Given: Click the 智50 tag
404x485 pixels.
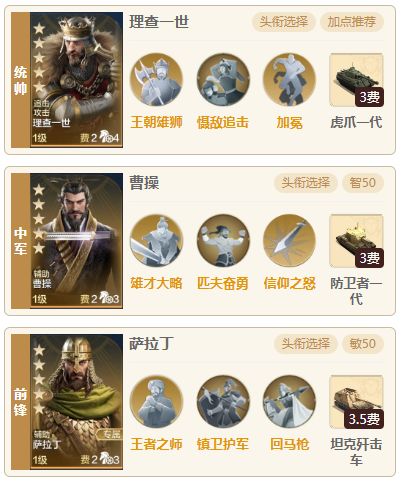Looking at the screenshot, I should coord(363,183).
